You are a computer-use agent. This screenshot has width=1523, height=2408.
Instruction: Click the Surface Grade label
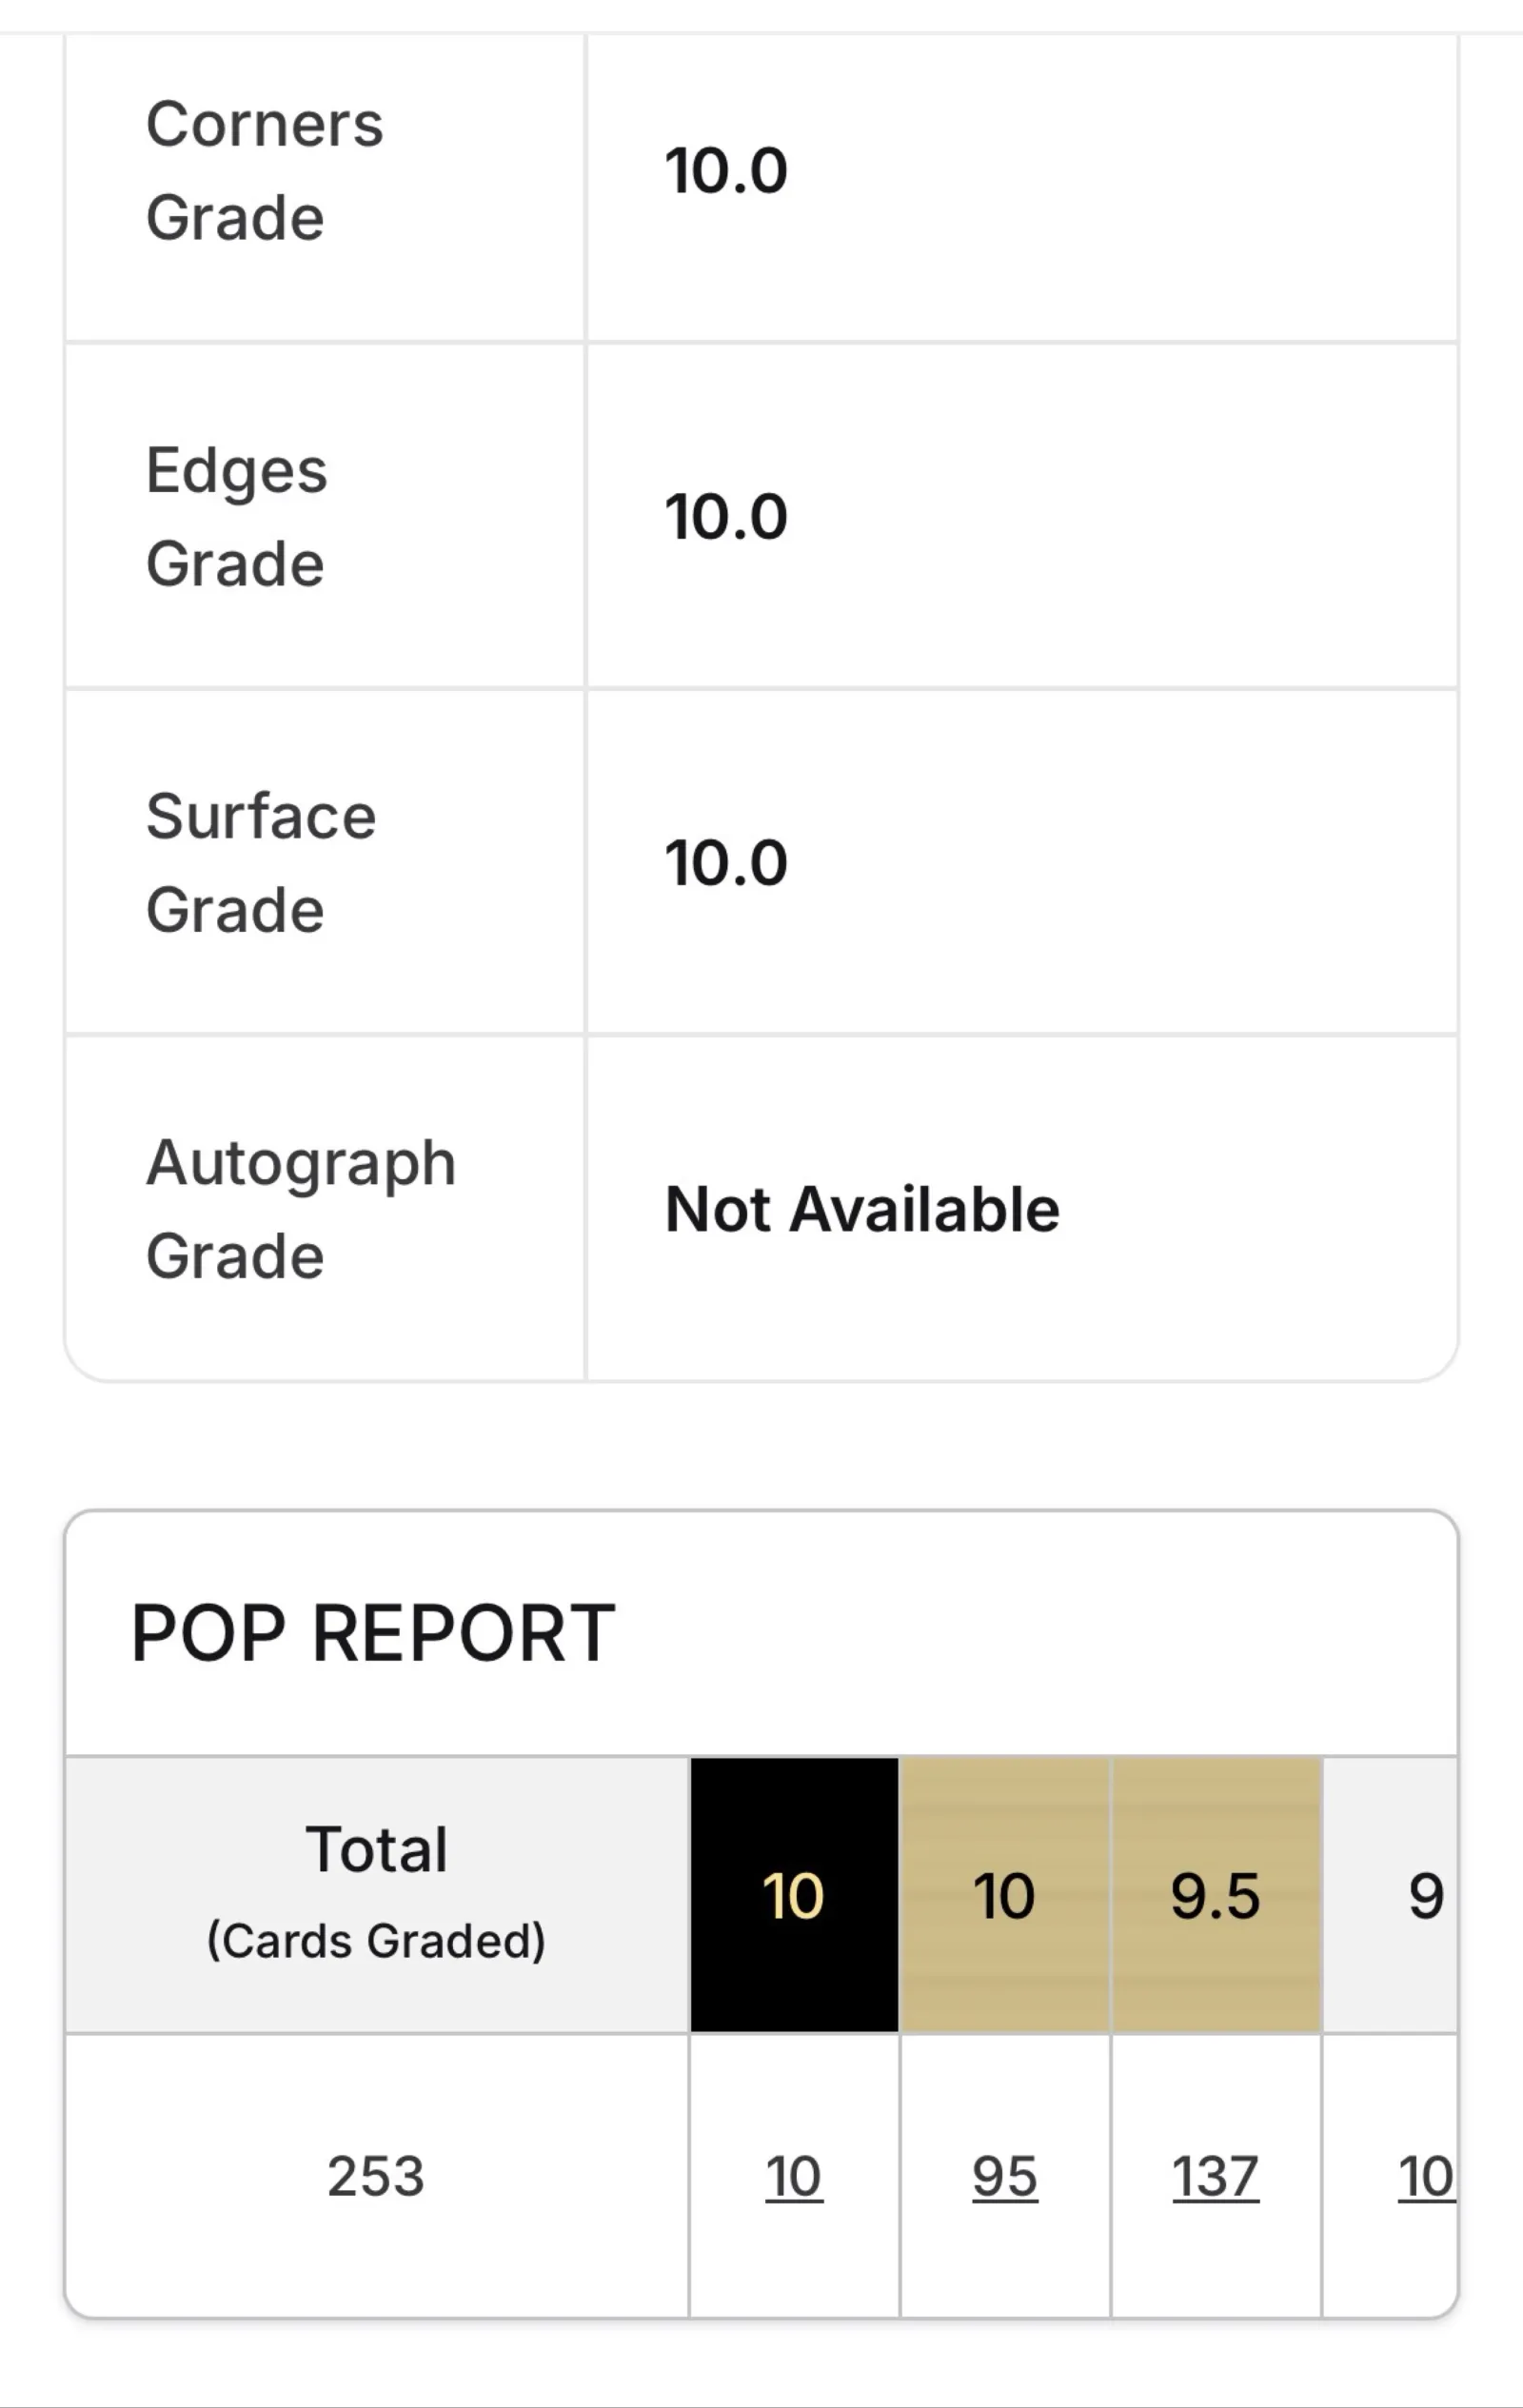coord(261,862)
